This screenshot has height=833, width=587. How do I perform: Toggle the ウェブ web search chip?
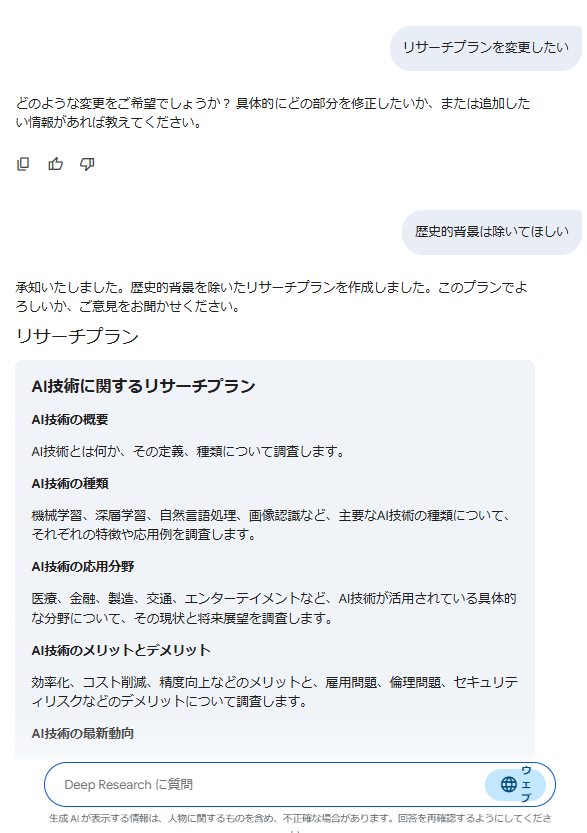(515, 784)
